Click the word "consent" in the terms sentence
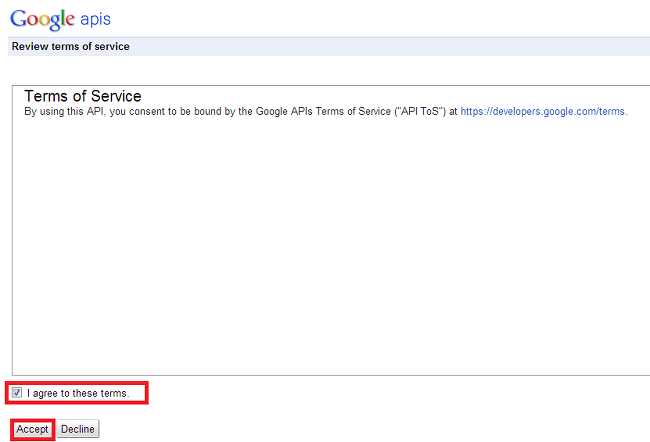 point(147,112)
